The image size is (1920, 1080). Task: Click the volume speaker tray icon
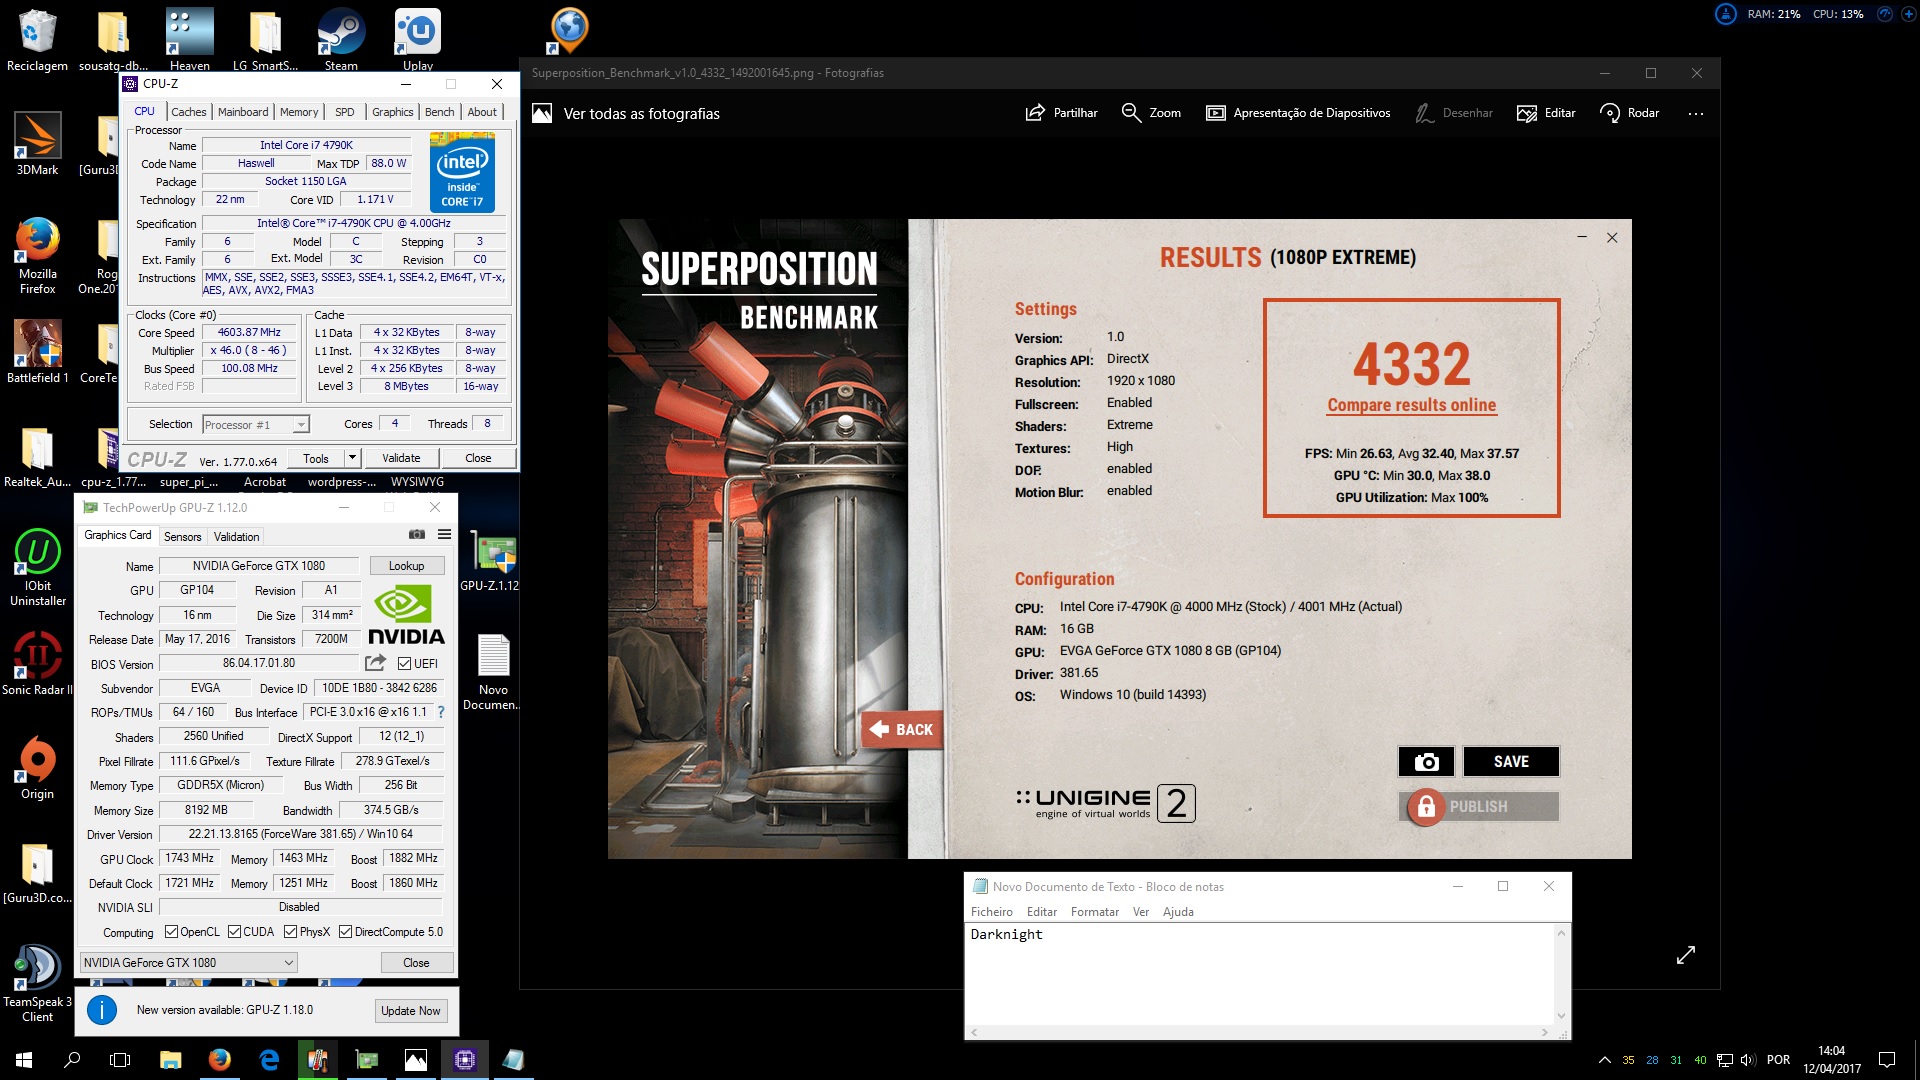1748,1060
